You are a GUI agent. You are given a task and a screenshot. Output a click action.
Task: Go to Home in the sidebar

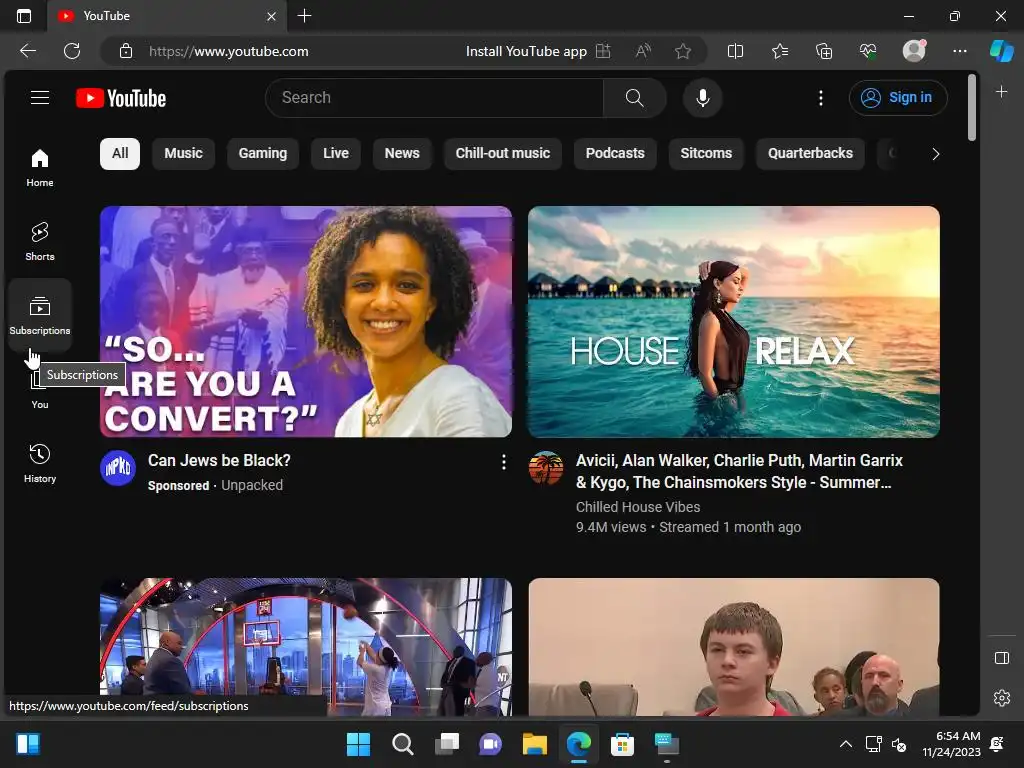pyautogui.click(x=40, y=168)
